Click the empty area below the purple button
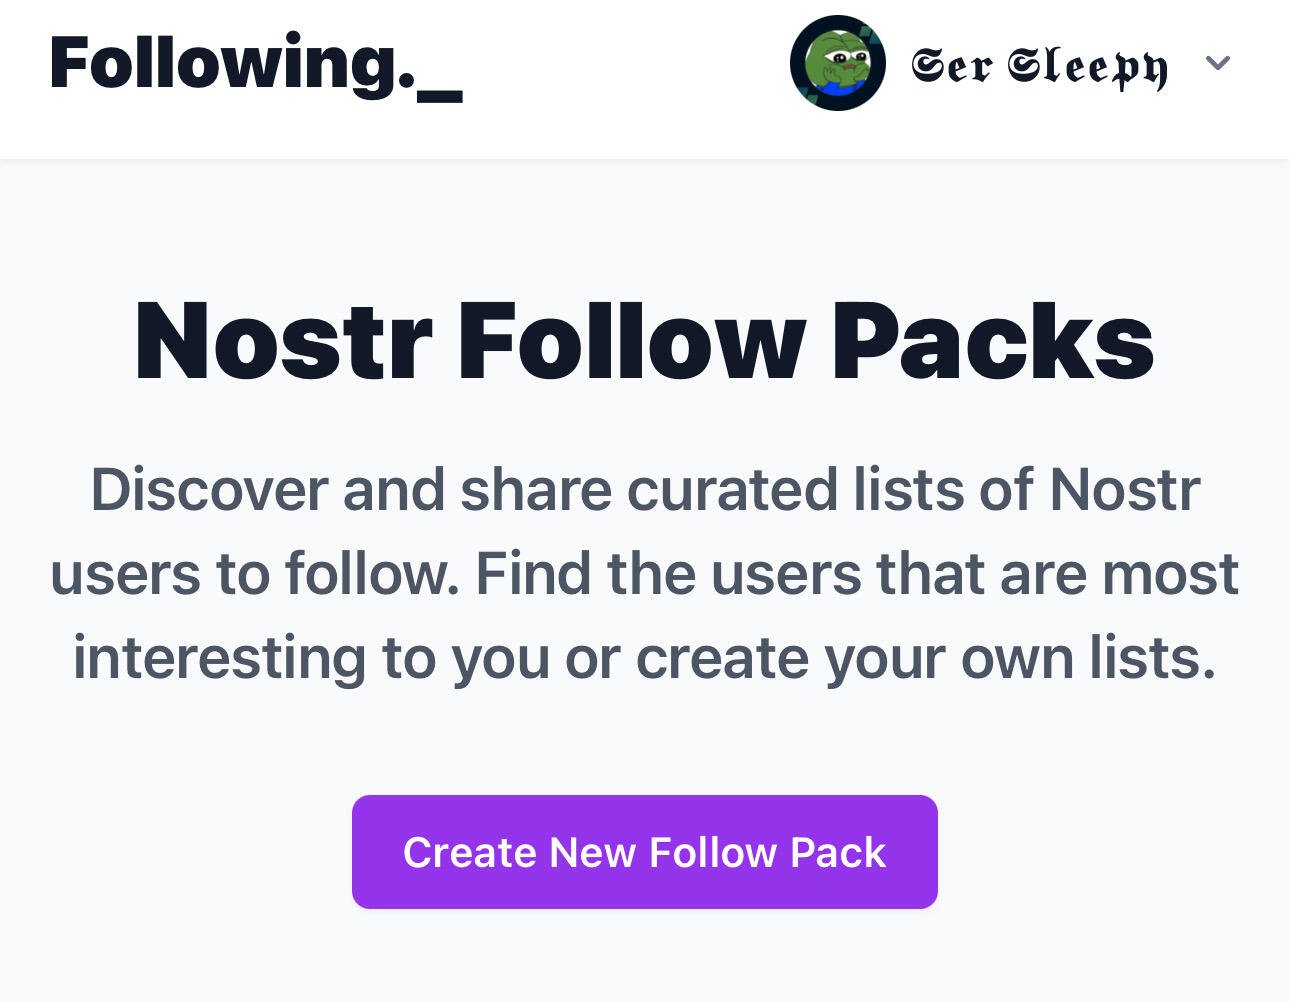Viewport: 1290px width, 1002px height. [645, 957]
